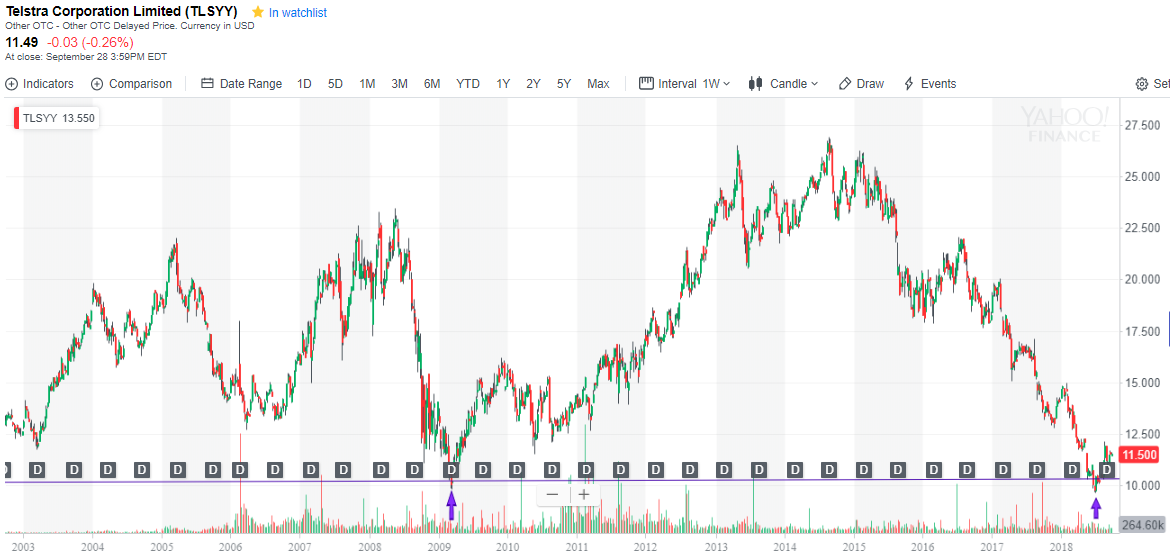Click the -0.03 (-0.26%) change value

[x=90, y=42]
